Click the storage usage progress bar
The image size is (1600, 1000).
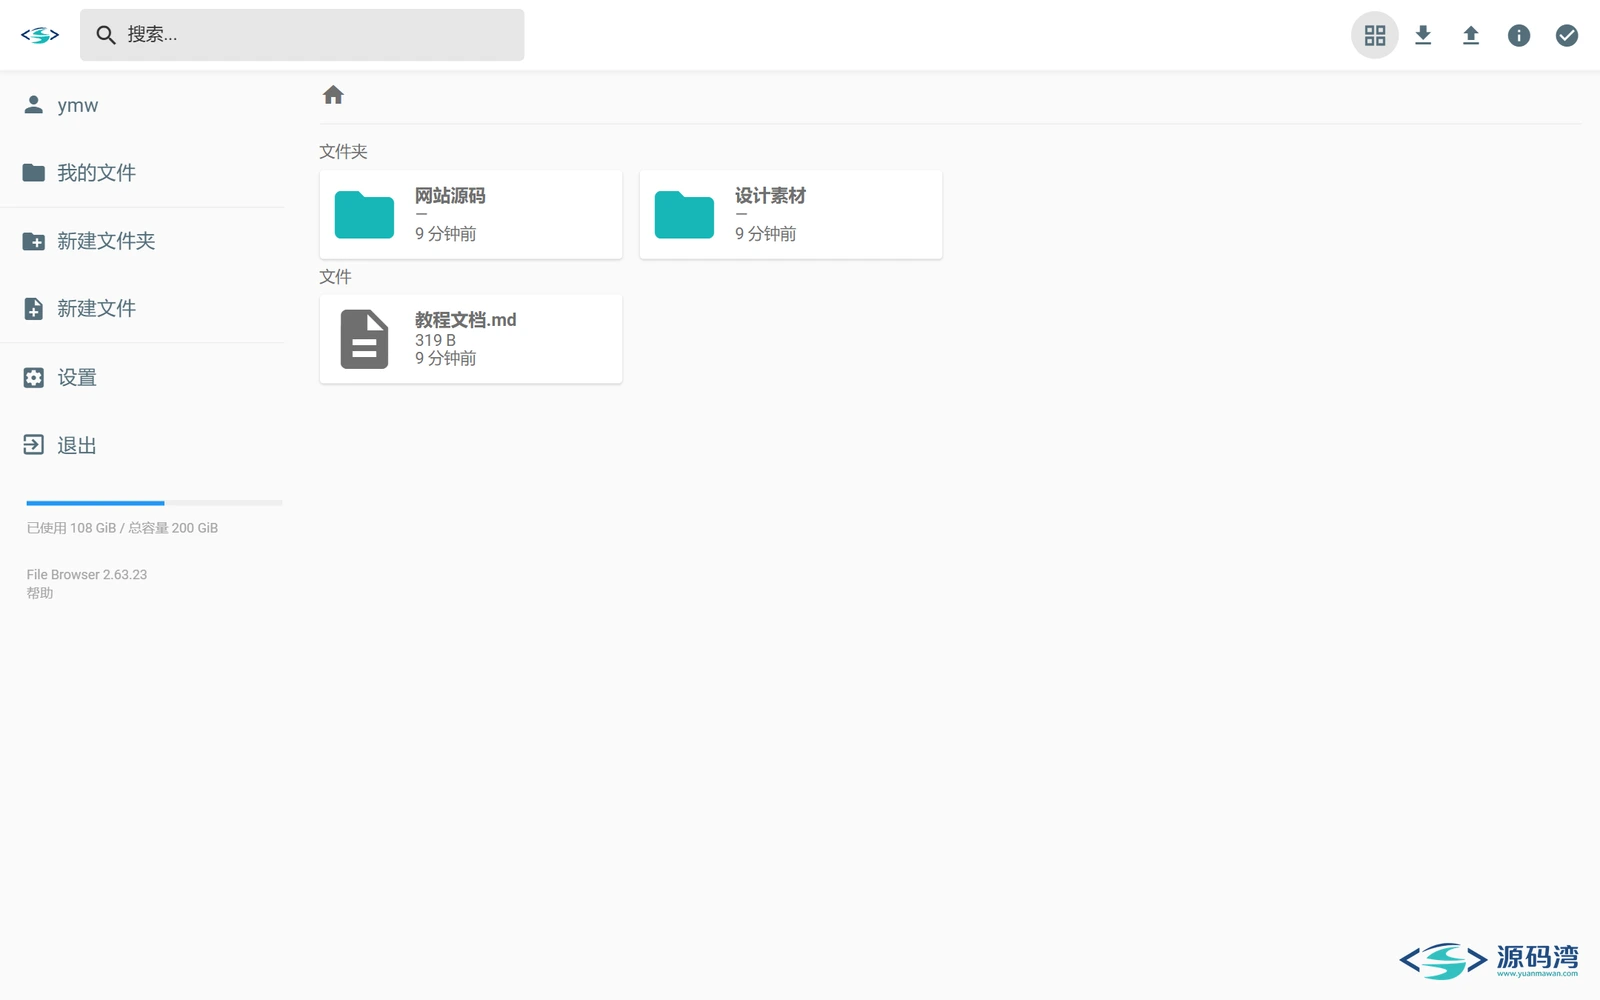point(154,503)
